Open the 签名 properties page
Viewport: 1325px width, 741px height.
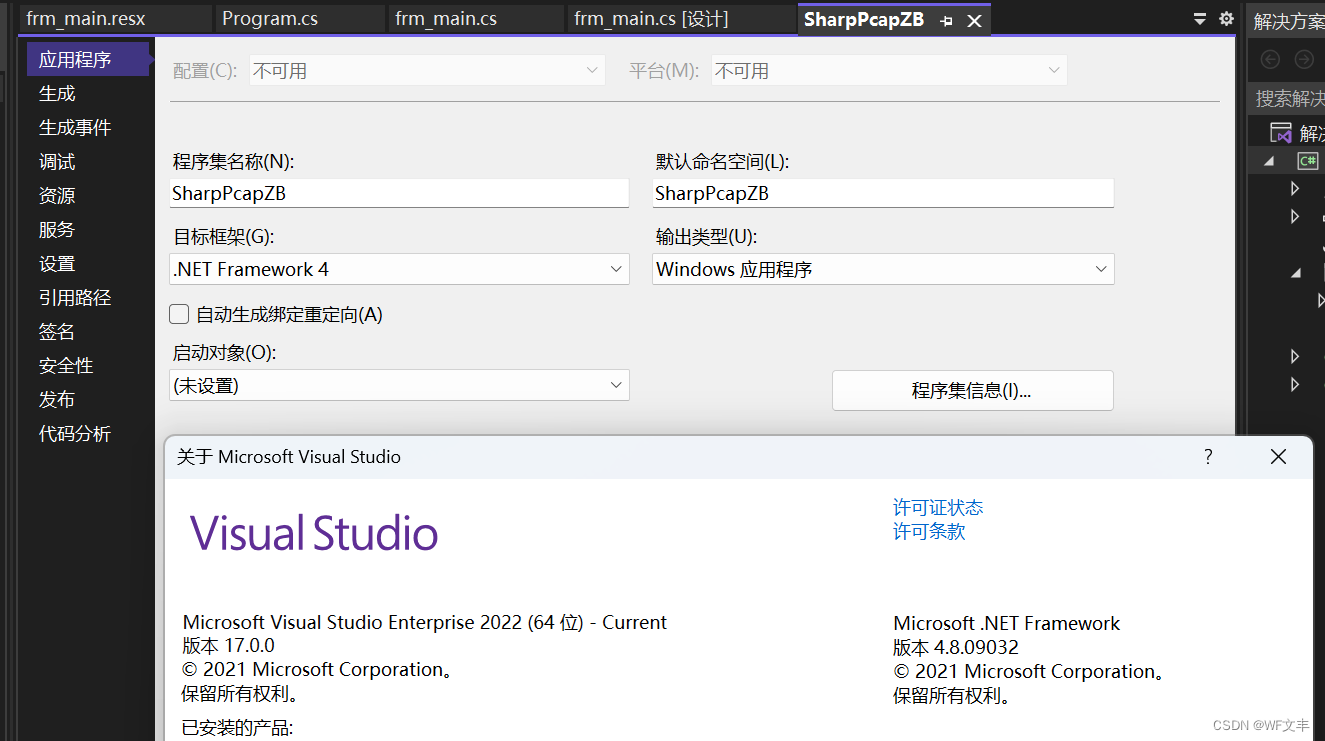point(57,331)
